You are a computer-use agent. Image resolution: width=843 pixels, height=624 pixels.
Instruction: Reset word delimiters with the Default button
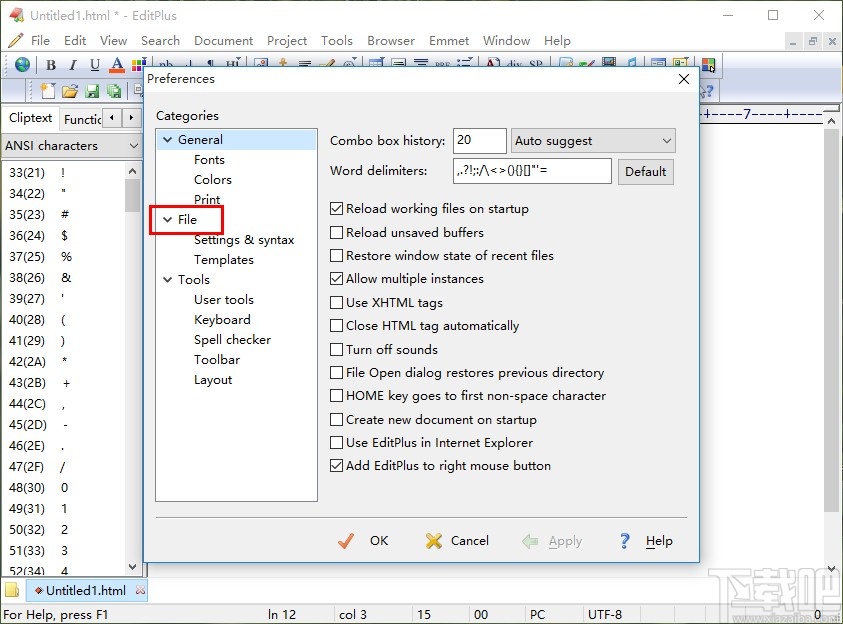tap(646, 171)
